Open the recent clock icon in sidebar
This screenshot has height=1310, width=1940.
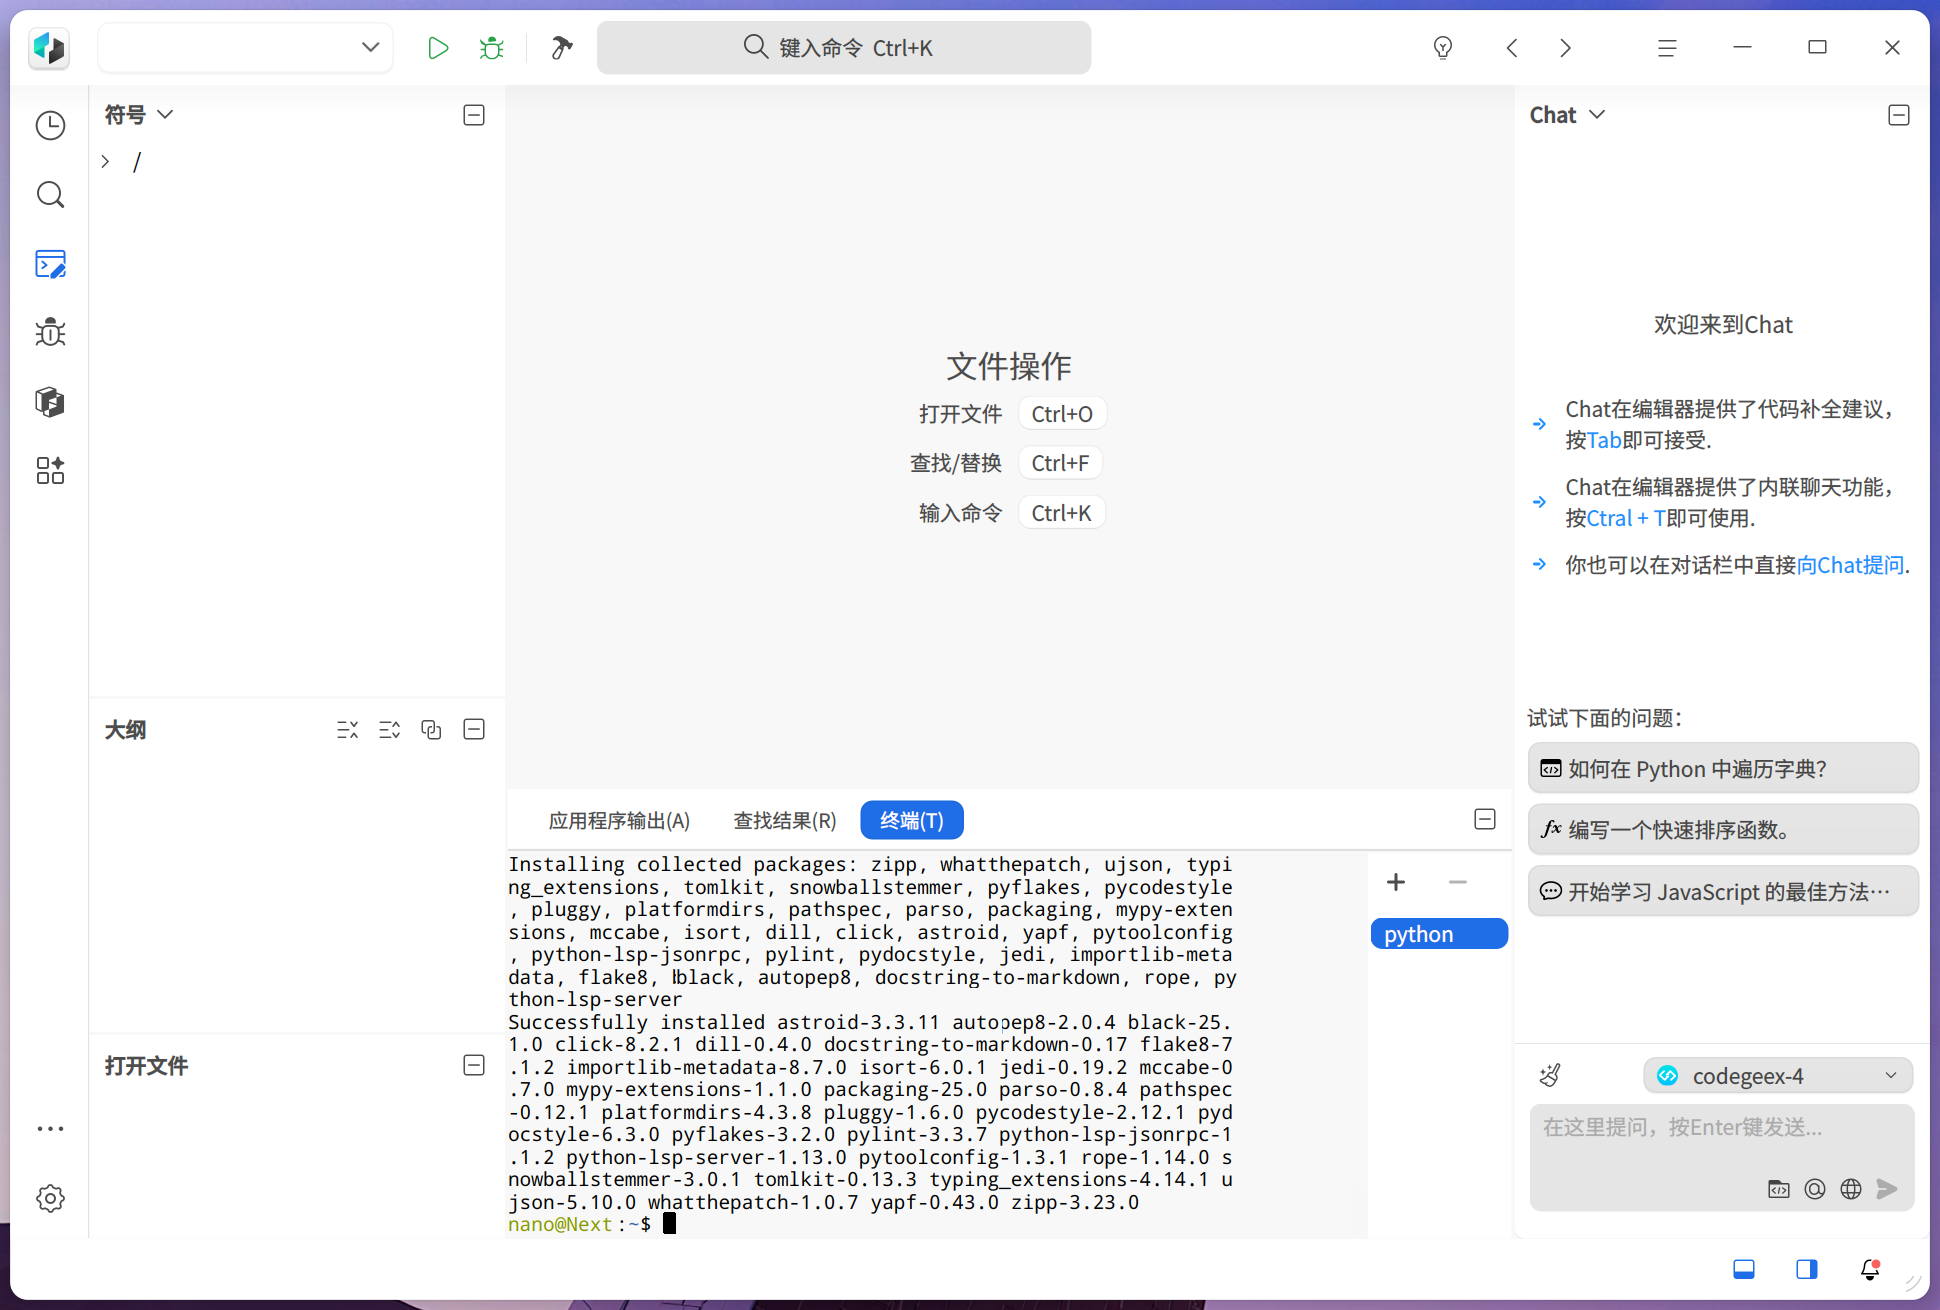(50, 125)
